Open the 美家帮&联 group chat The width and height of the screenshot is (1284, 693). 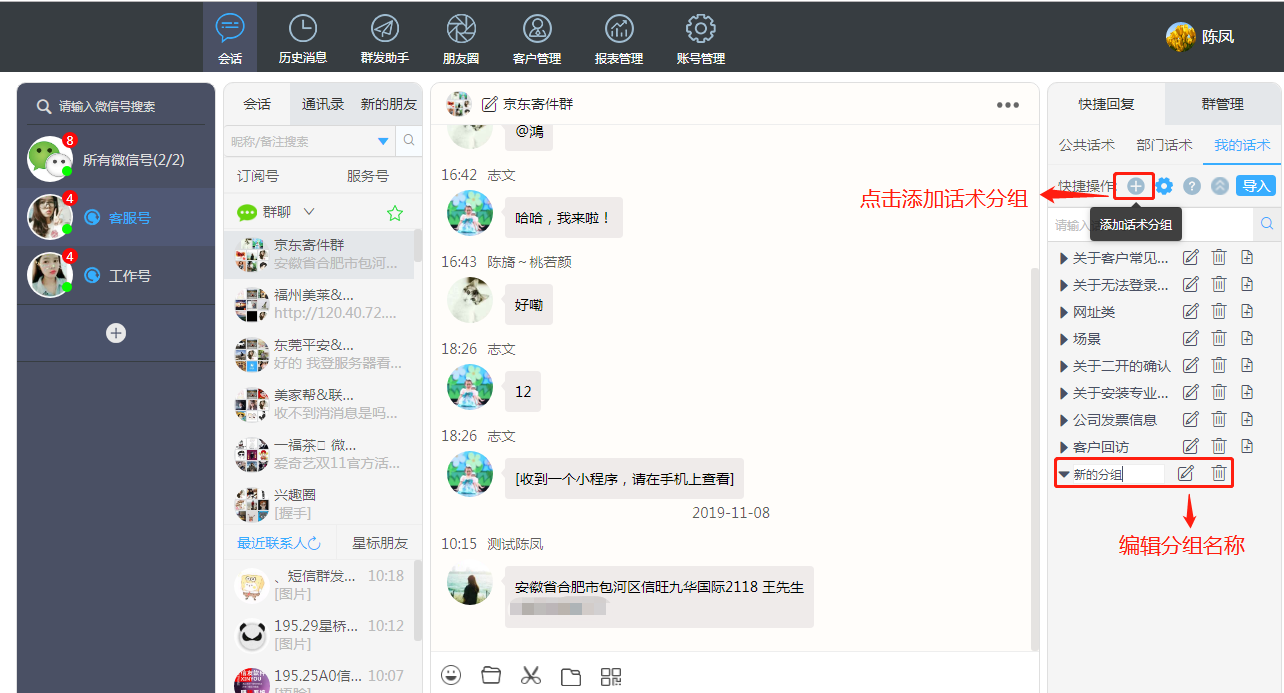tap(319, 404)
